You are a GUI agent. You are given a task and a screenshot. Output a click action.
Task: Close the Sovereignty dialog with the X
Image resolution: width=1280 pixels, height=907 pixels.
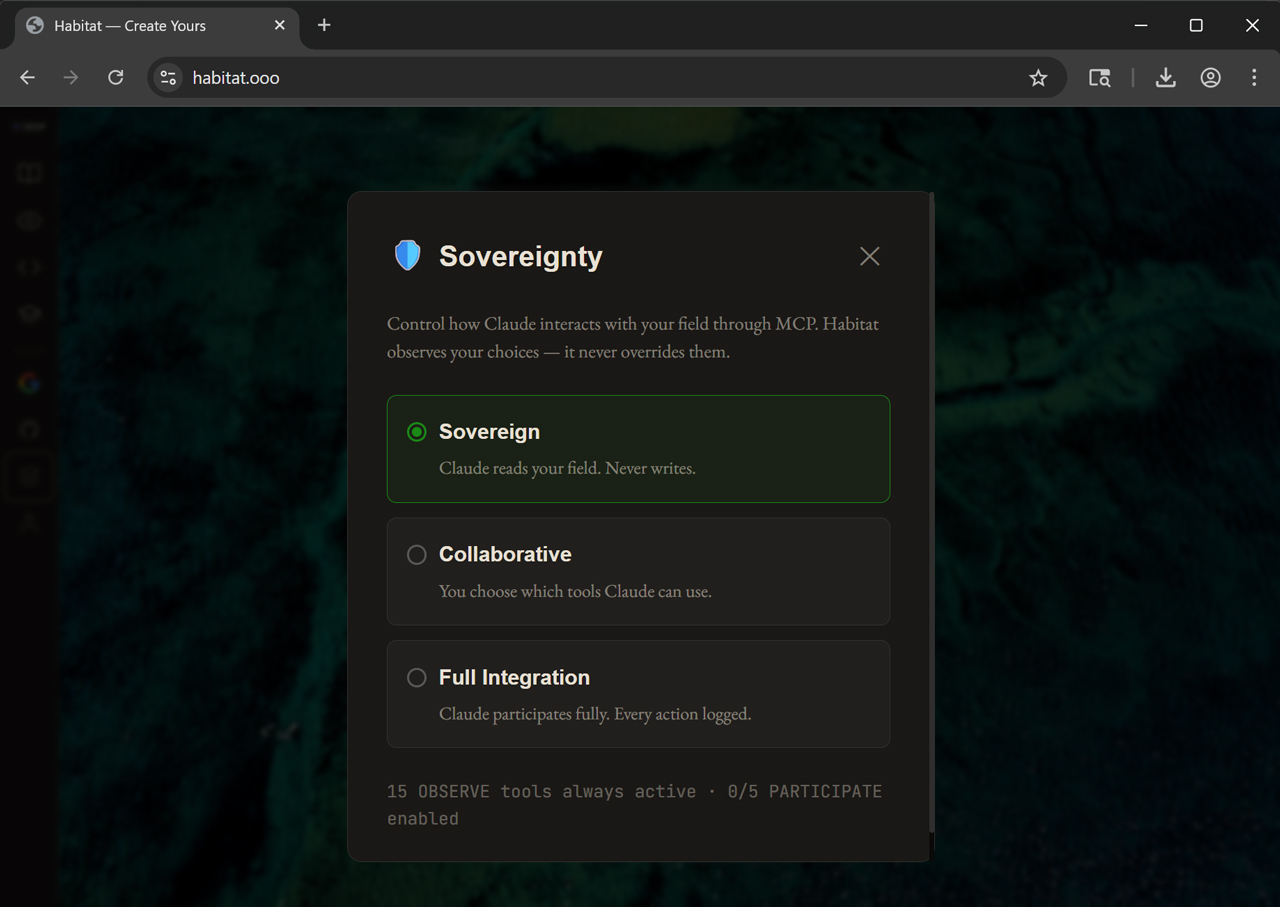869,256
